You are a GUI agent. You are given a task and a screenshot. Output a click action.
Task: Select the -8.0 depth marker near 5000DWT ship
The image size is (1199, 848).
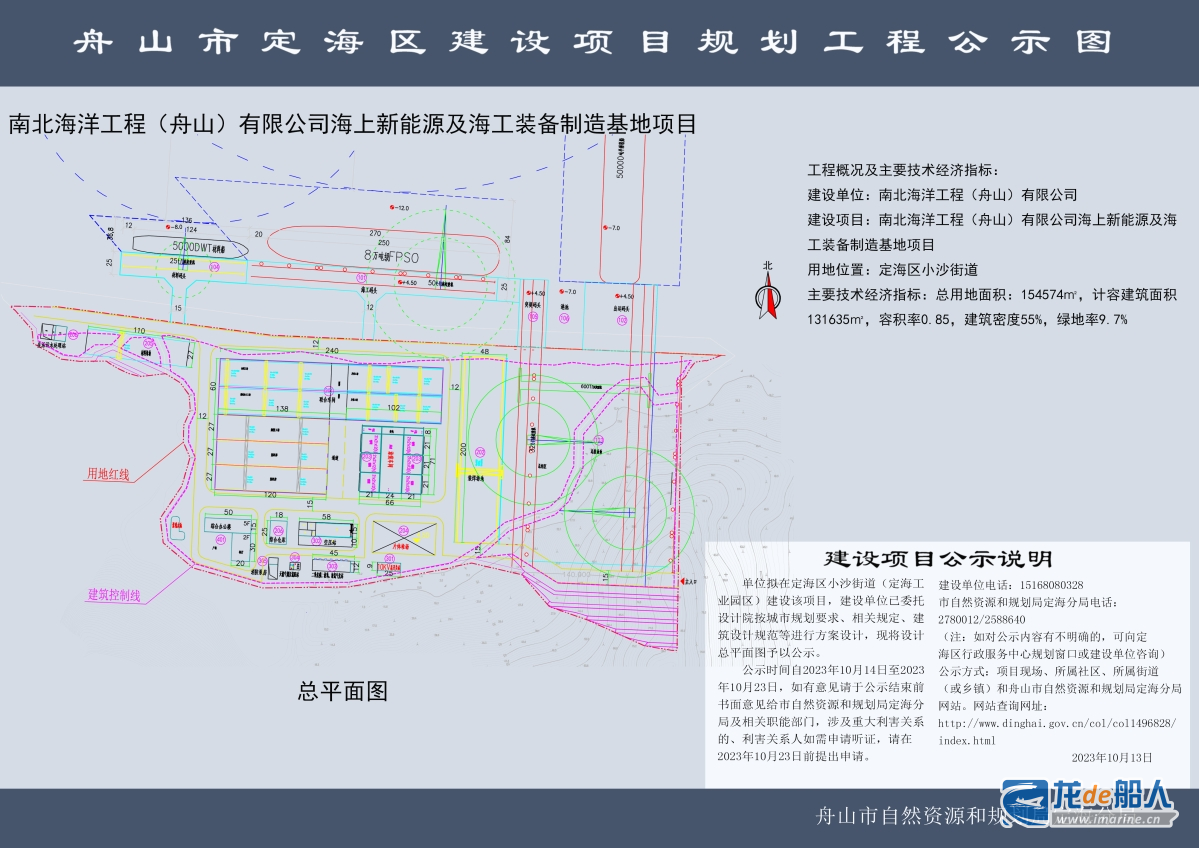coord(177,228)
